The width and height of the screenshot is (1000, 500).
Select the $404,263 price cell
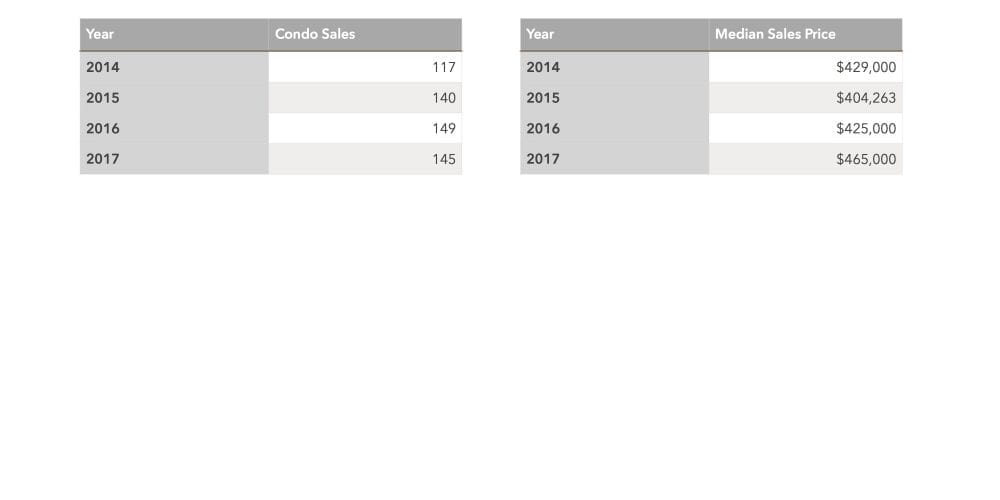(x=805, y=98)
